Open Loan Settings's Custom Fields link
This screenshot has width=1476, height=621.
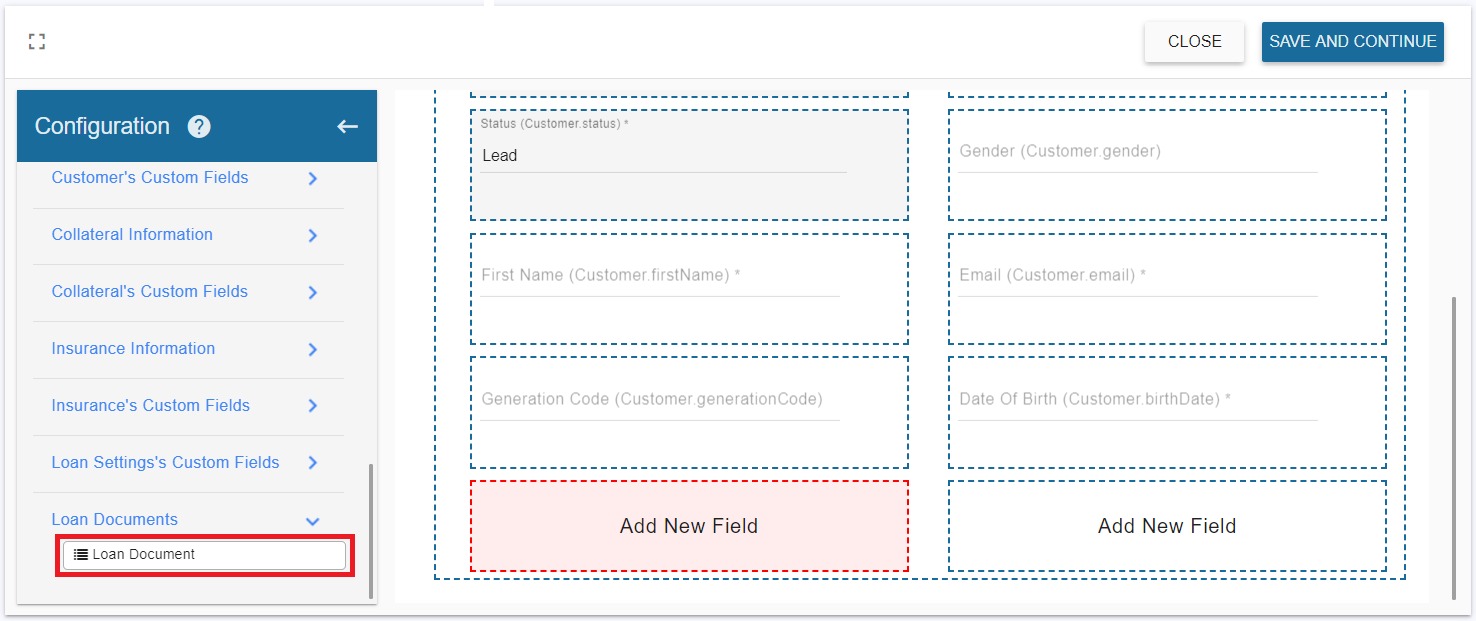[166, 462]
